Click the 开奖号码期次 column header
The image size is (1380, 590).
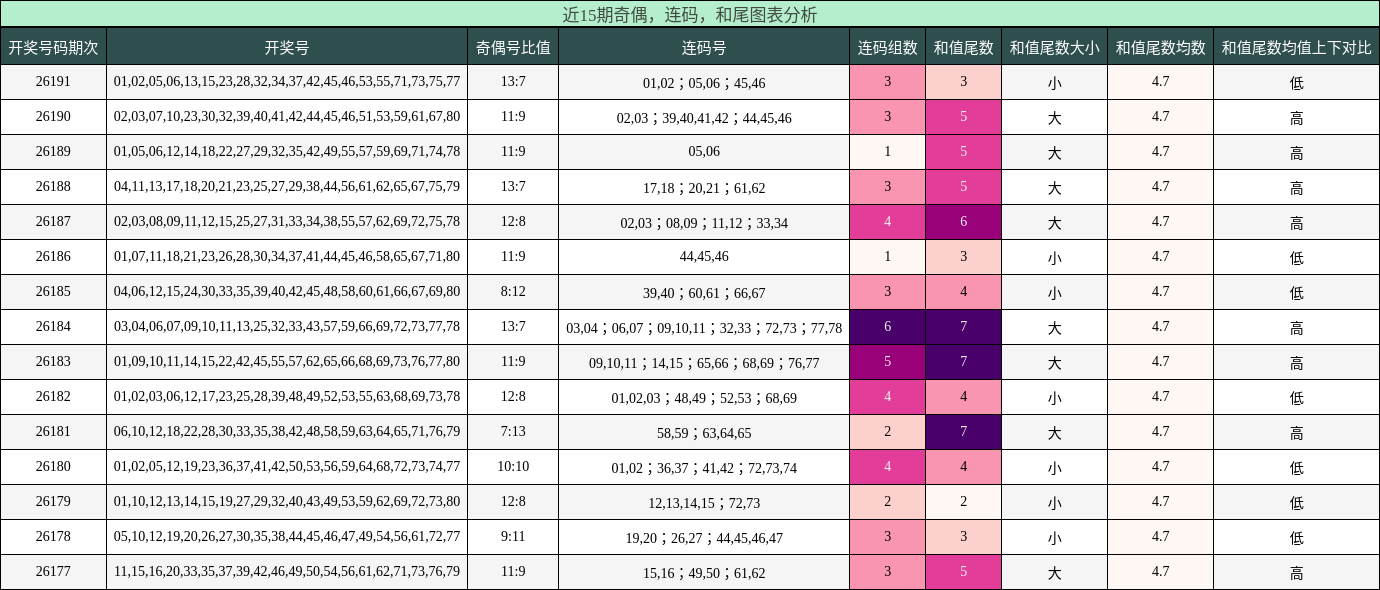(x=53, y=47)
